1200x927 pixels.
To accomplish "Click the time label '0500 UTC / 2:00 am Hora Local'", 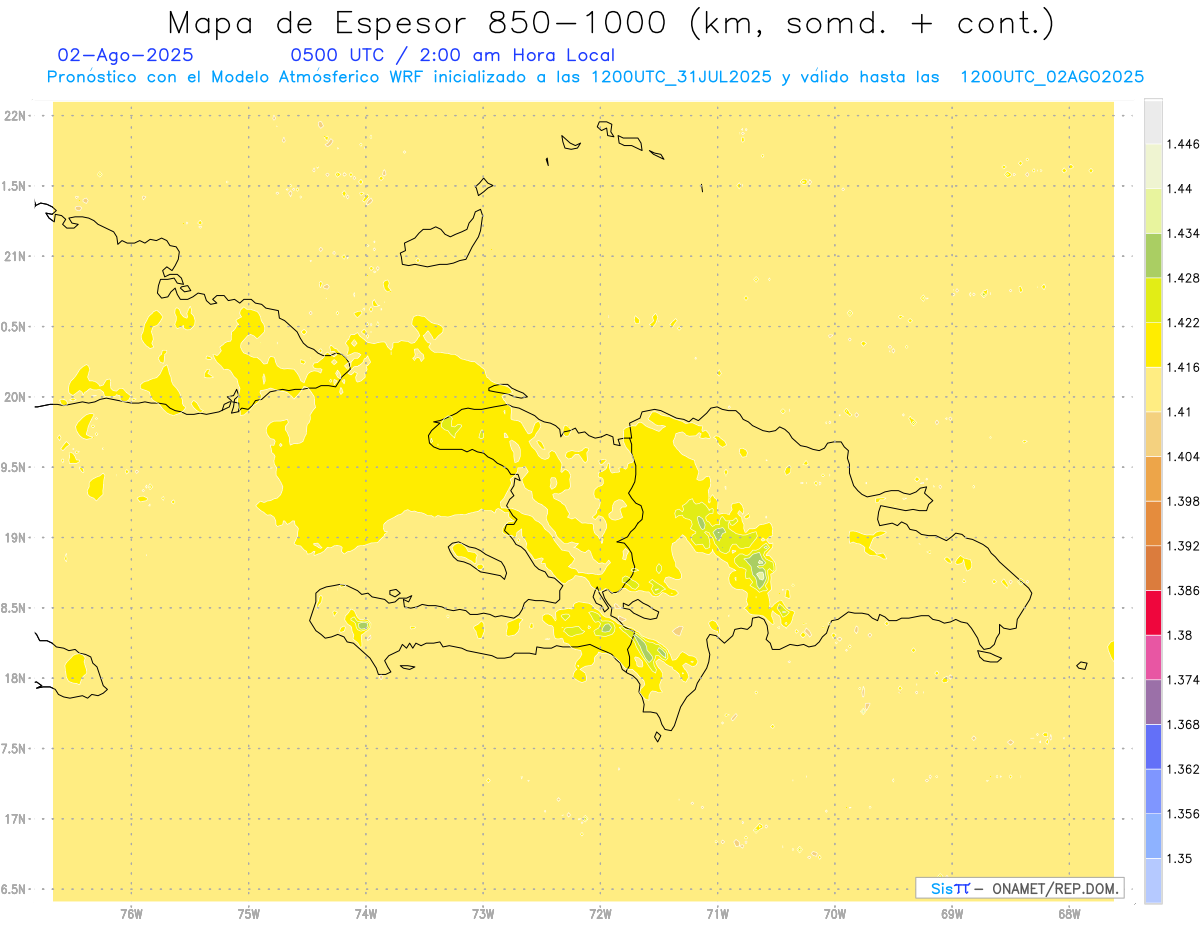I will click(x=452, y=55).
